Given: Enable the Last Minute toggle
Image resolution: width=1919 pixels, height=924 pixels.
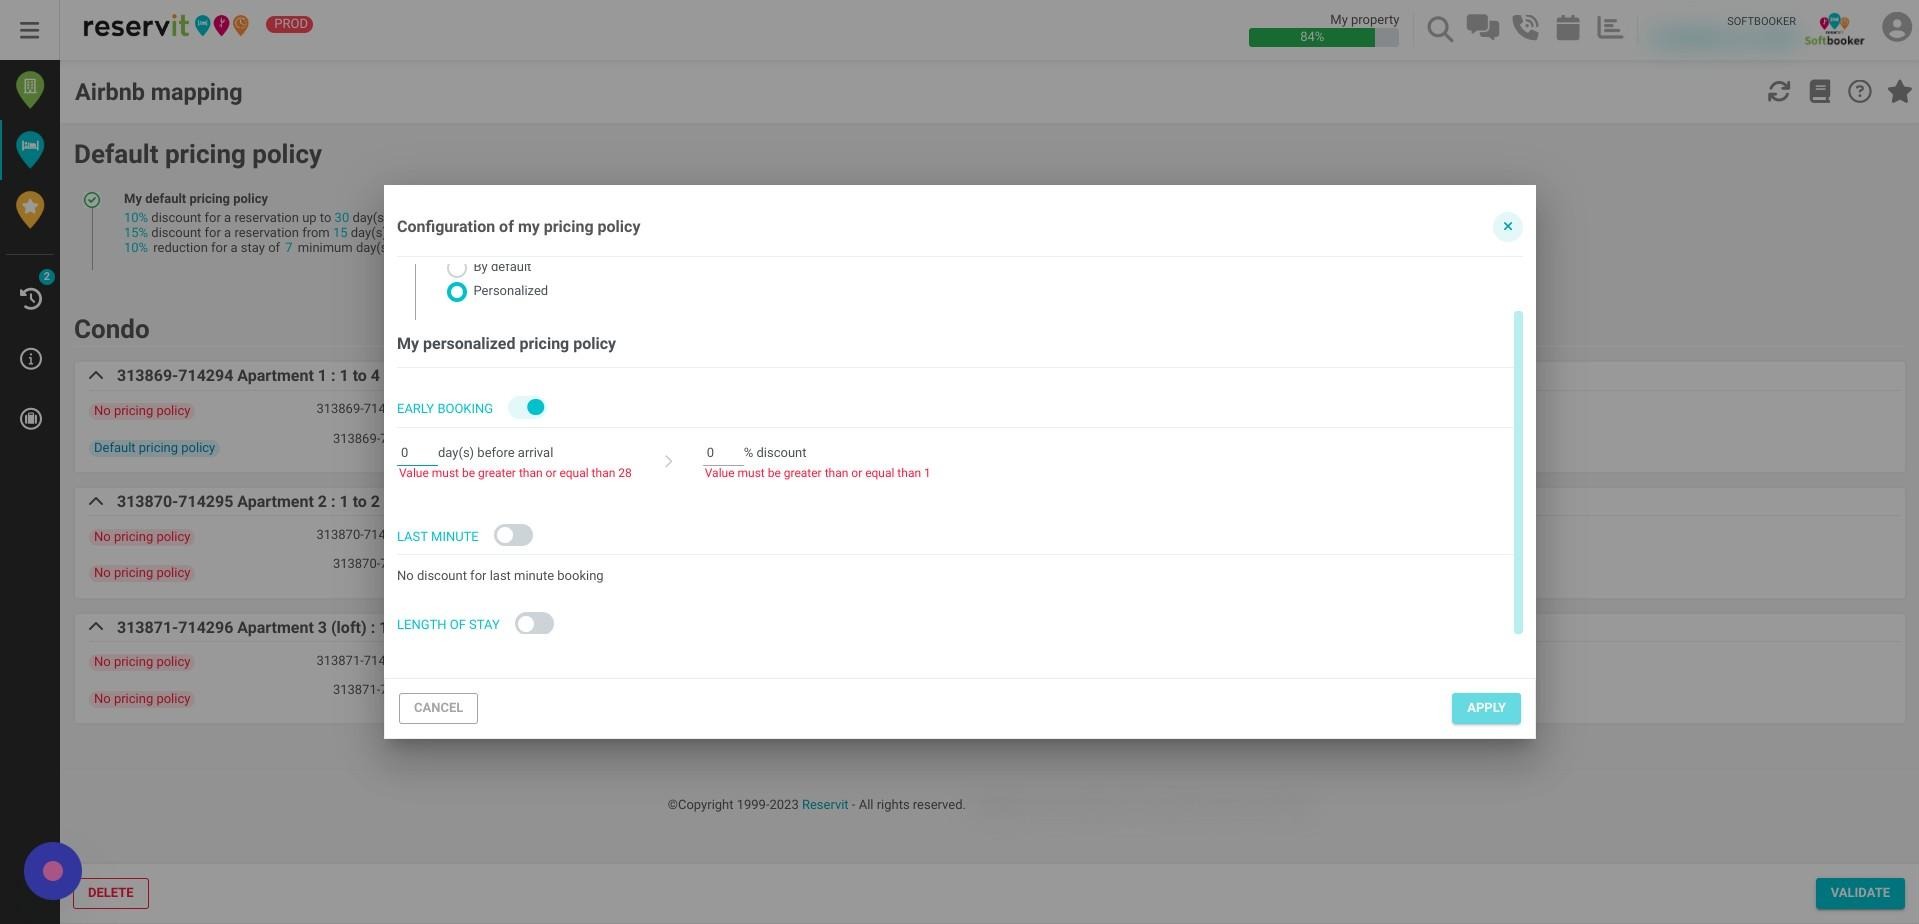Looking at the screenshot, I should 513,535.
